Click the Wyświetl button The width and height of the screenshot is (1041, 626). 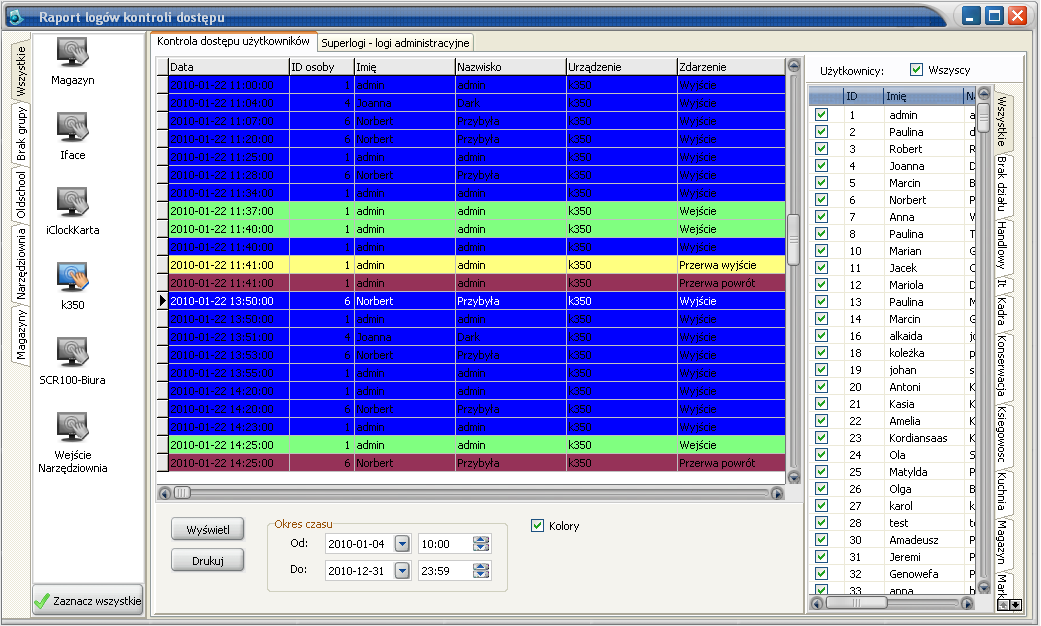[x=208, y=529]
